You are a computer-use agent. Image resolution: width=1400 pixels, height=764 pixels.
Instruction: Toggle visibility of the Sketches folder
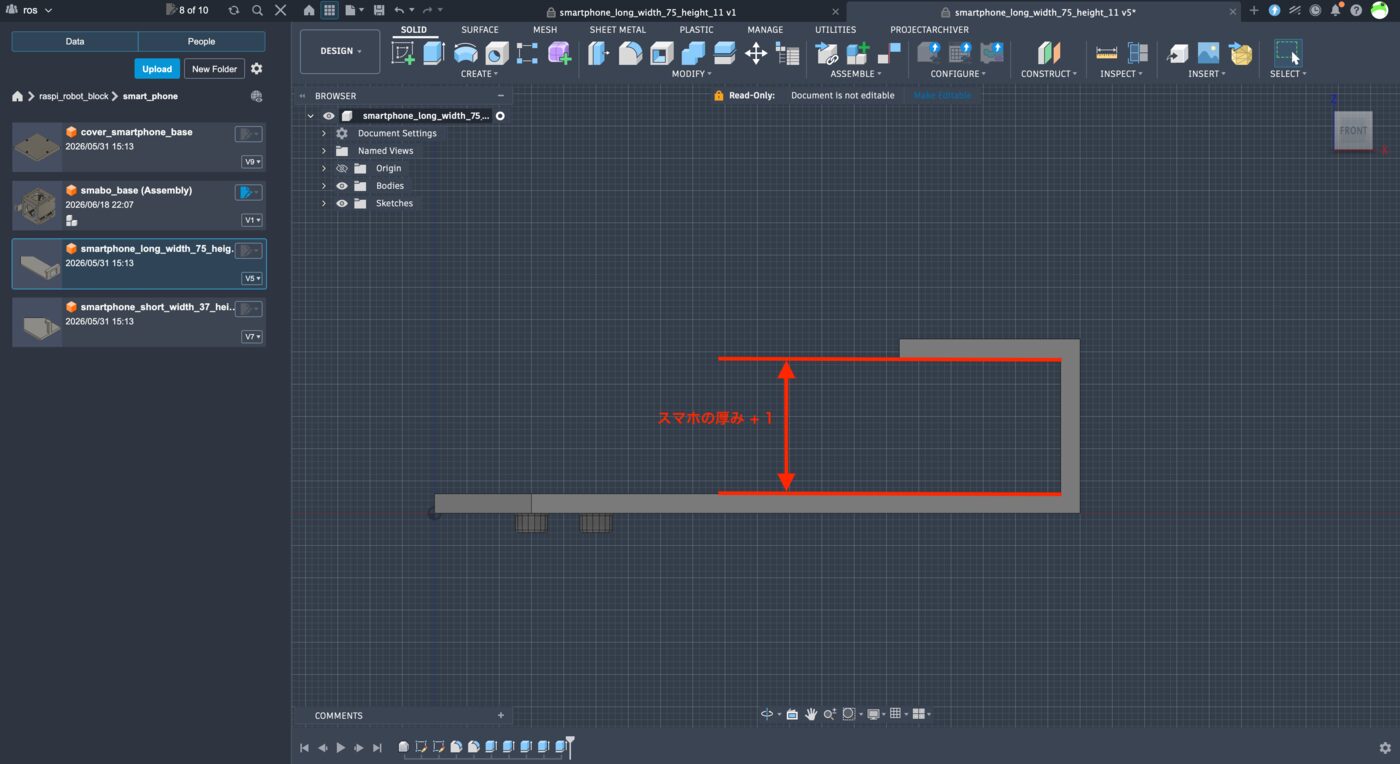342,203
